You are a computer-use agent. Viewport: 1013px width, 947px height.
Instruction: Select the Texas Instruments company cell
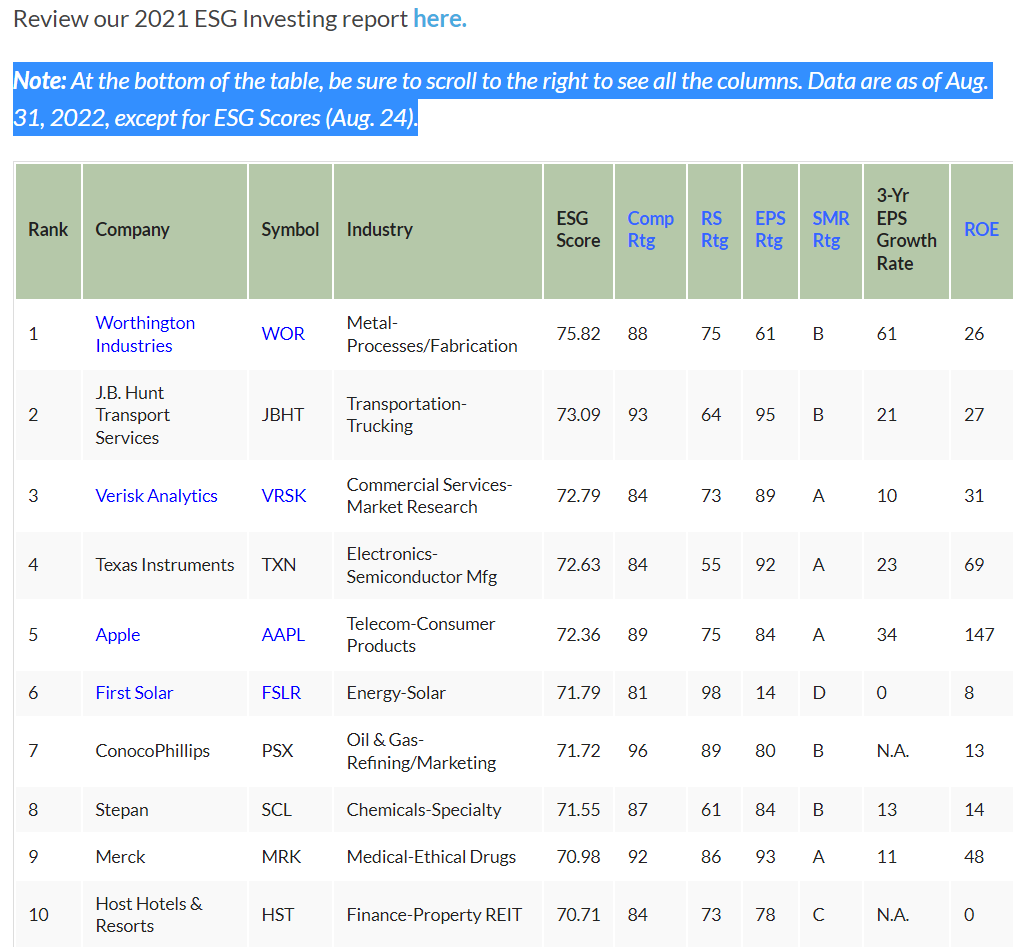coord(165,565)
